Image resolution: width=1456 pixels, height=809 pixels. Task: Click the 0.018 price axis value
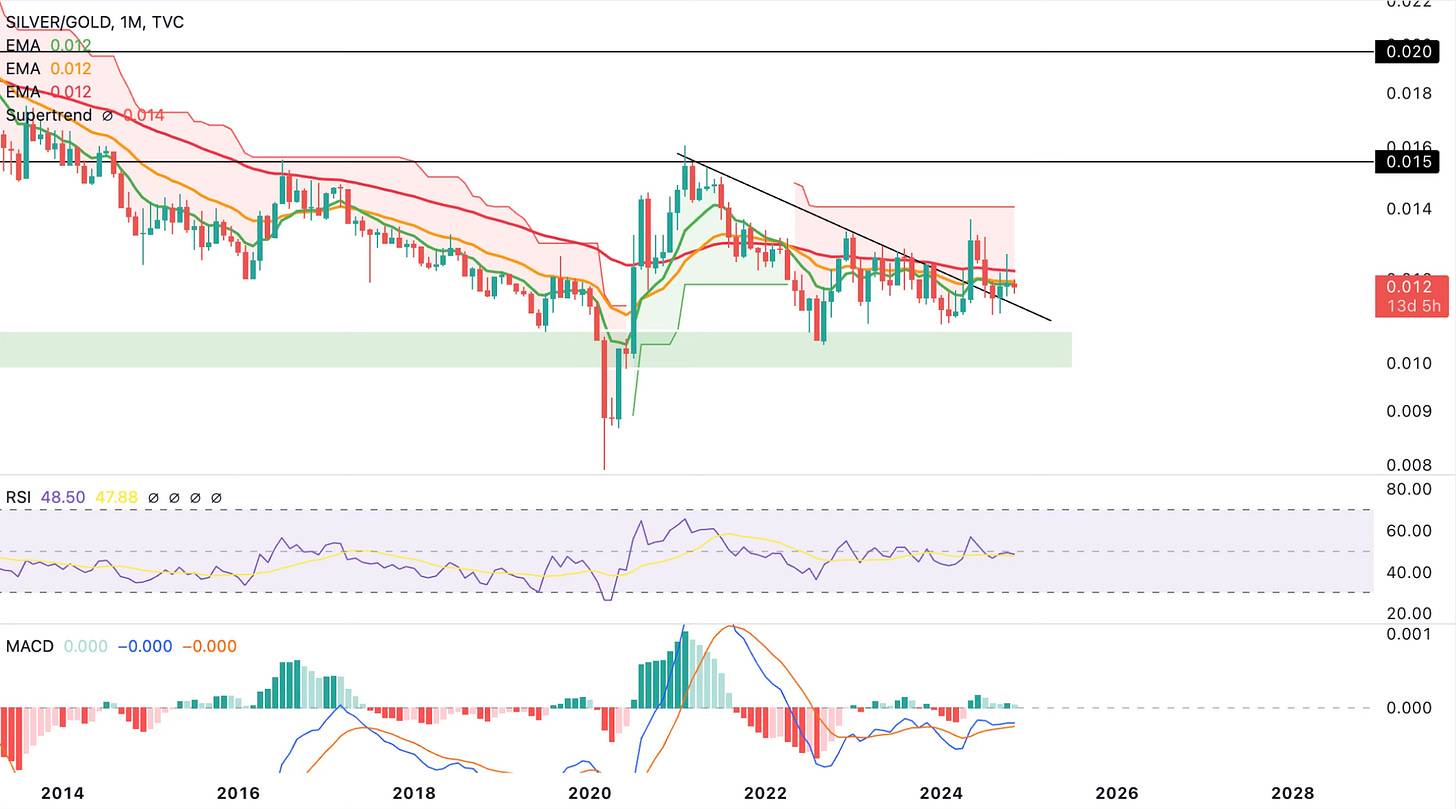click(1411, 93)
